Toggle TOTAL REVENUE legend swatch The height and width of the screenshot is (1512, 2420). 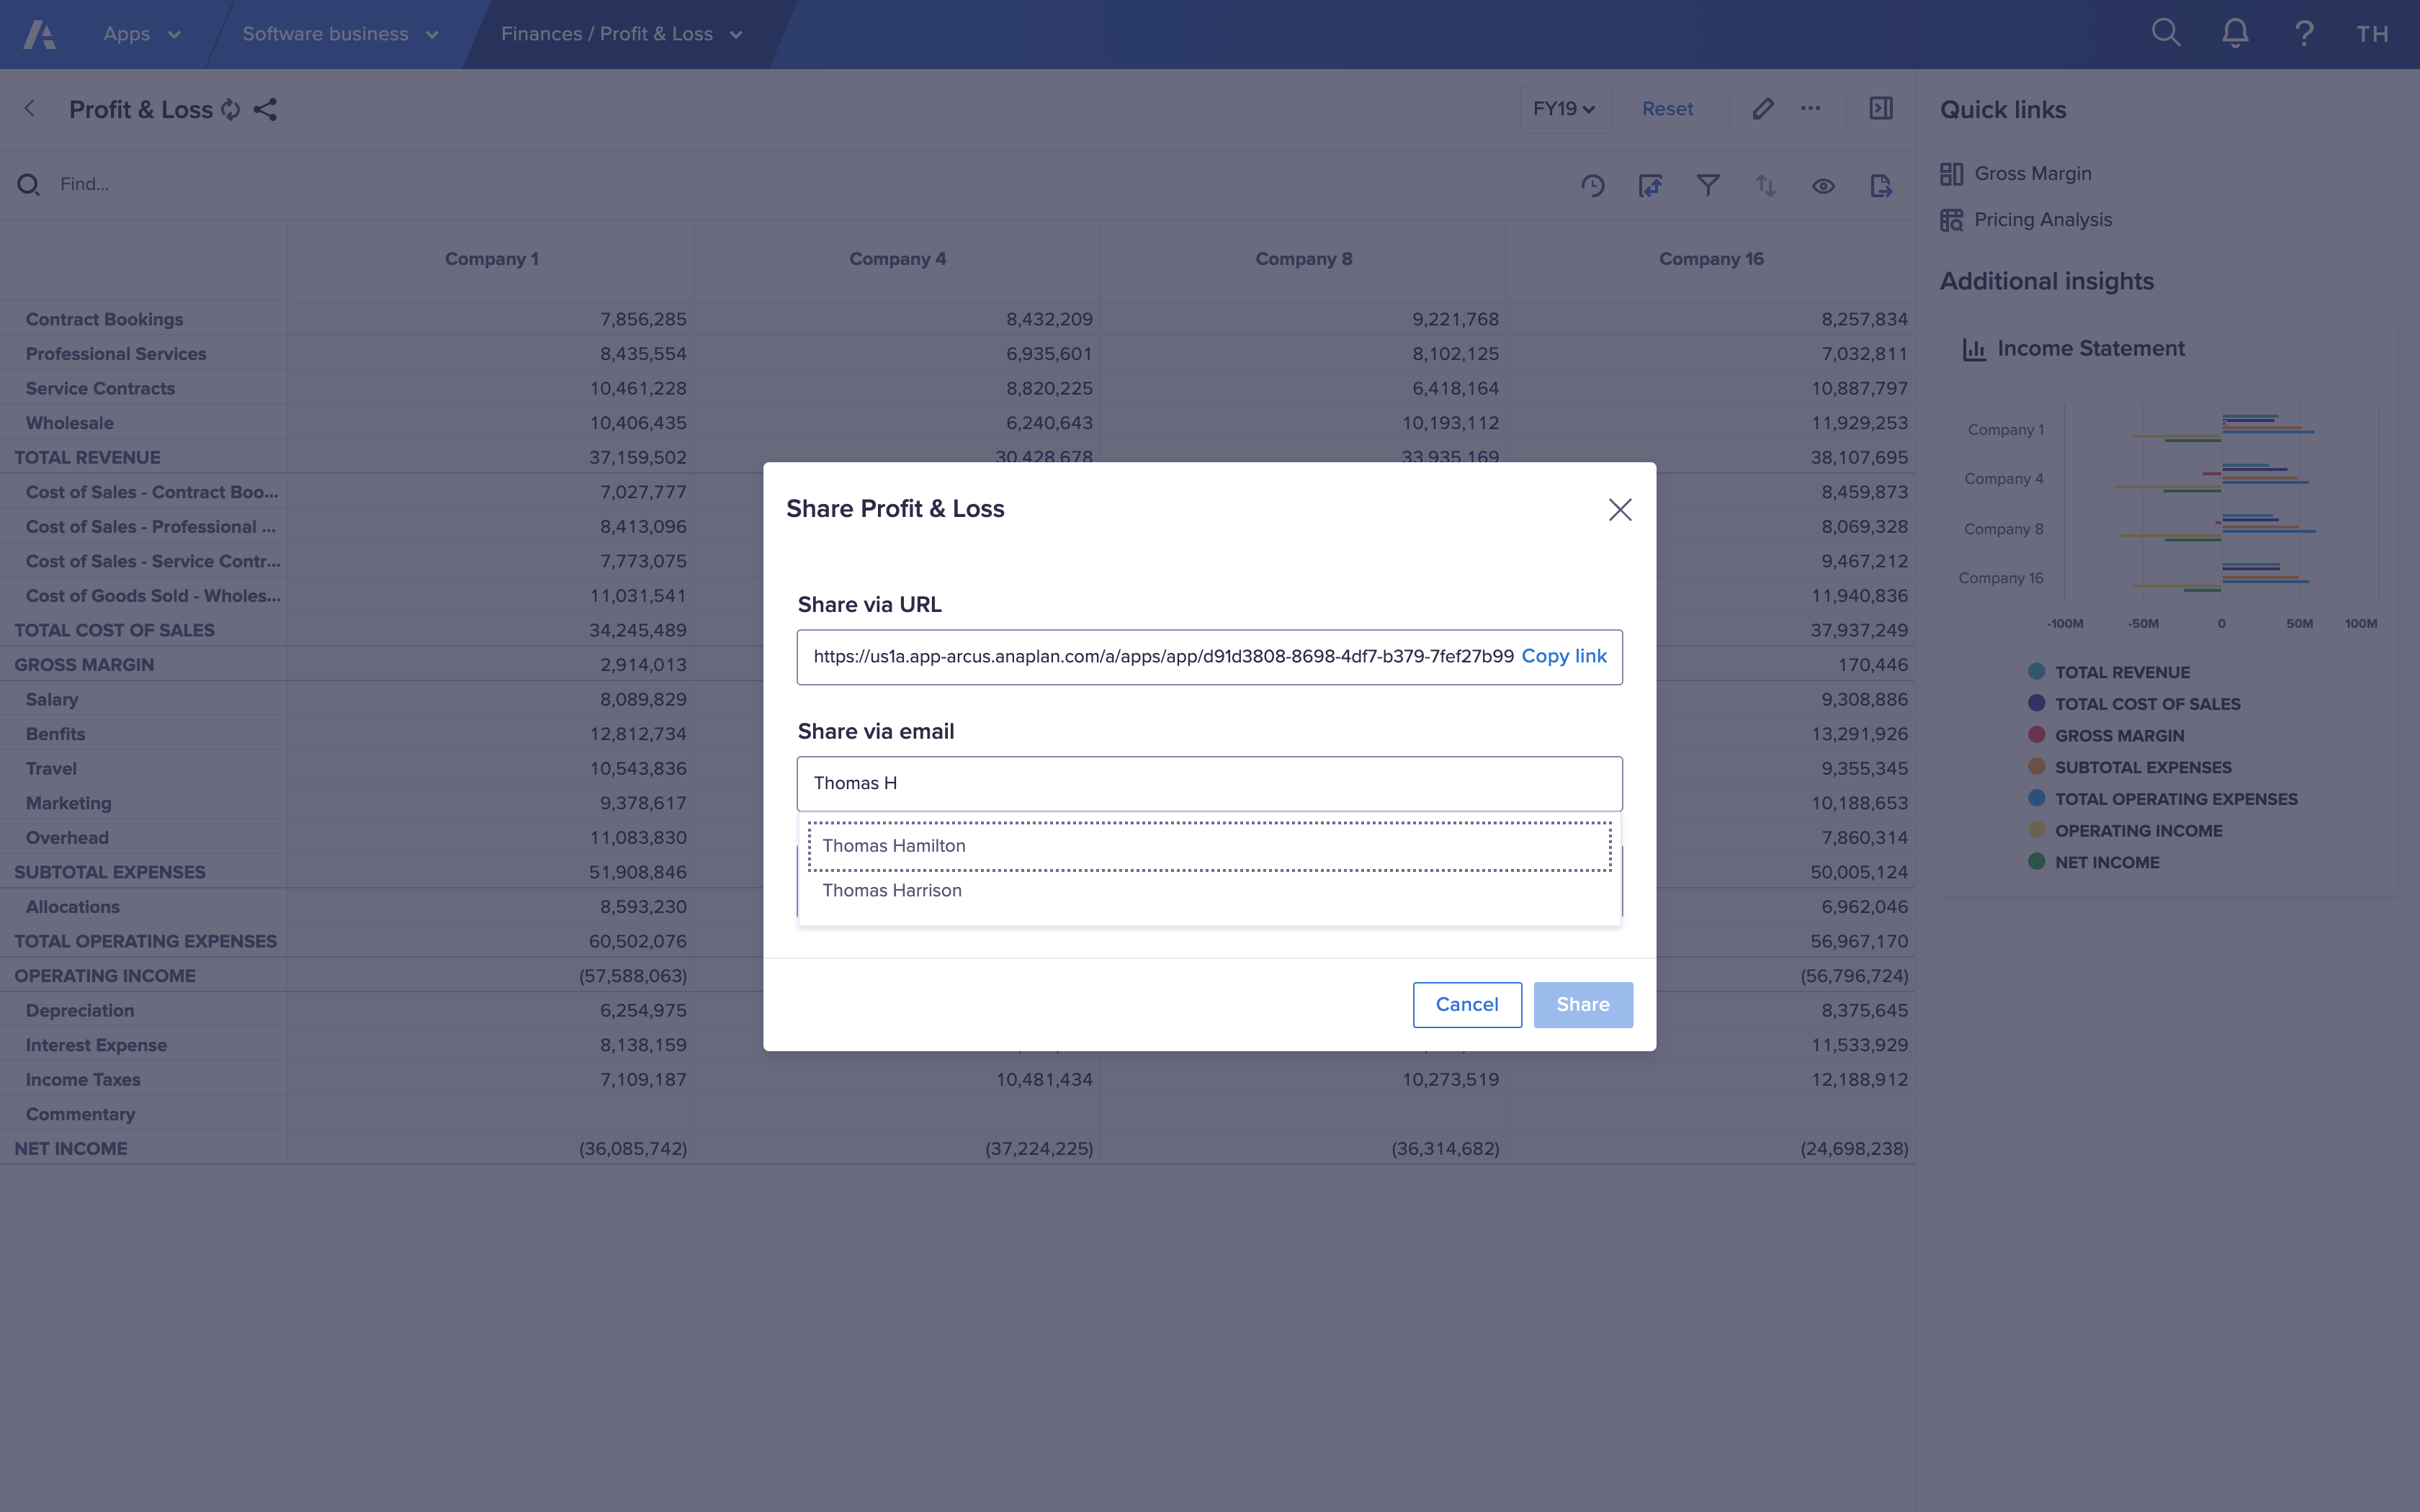2036,672
